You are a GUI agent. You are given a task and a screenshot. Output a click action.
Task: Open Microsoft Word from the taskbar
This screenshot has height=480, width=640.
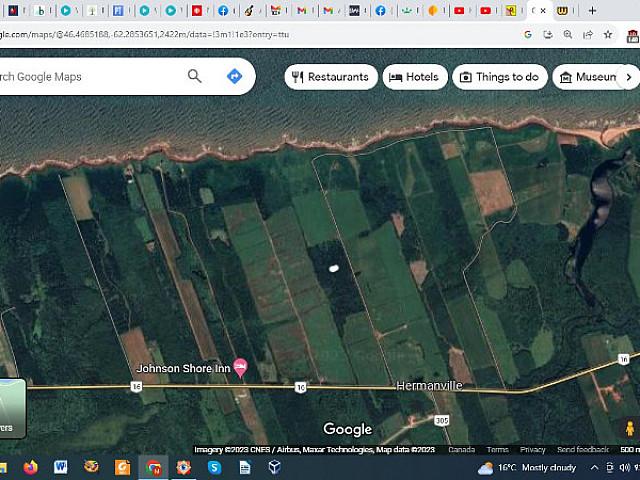(x=60, y=467)
